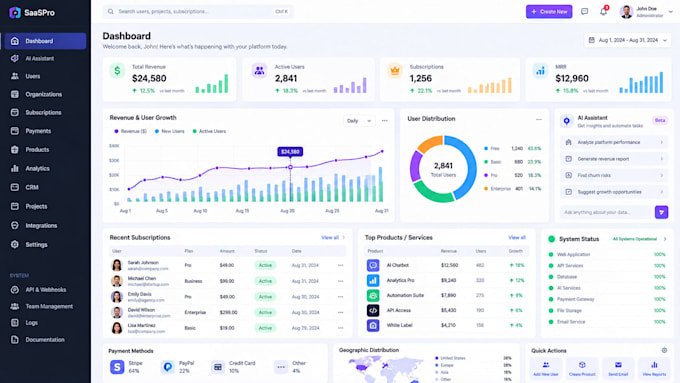Click the Send Email quick action
Screen dimensions: 680x383
618,368
